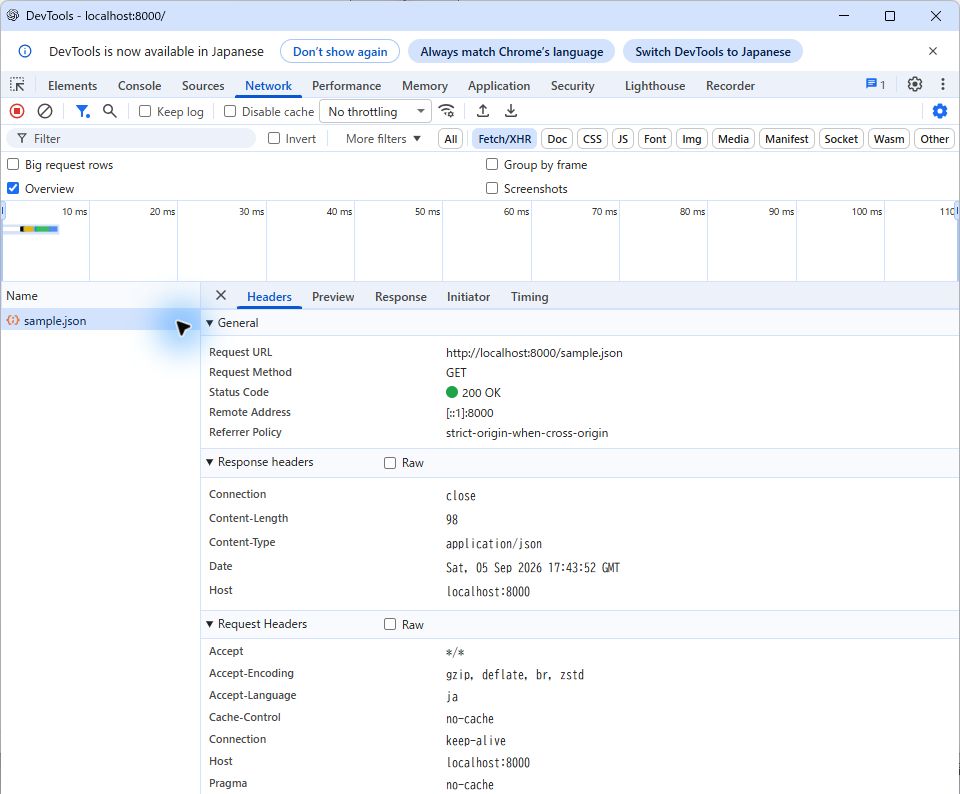Viewport: 960px width, 794px height.
Task: Open network conditions wifi icon
Action: (x=447, y=111)
